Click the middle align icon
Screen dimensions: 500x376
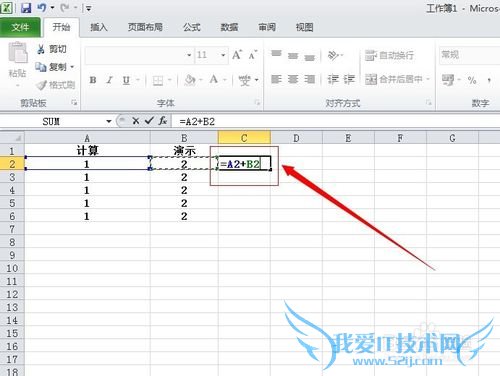293,55
